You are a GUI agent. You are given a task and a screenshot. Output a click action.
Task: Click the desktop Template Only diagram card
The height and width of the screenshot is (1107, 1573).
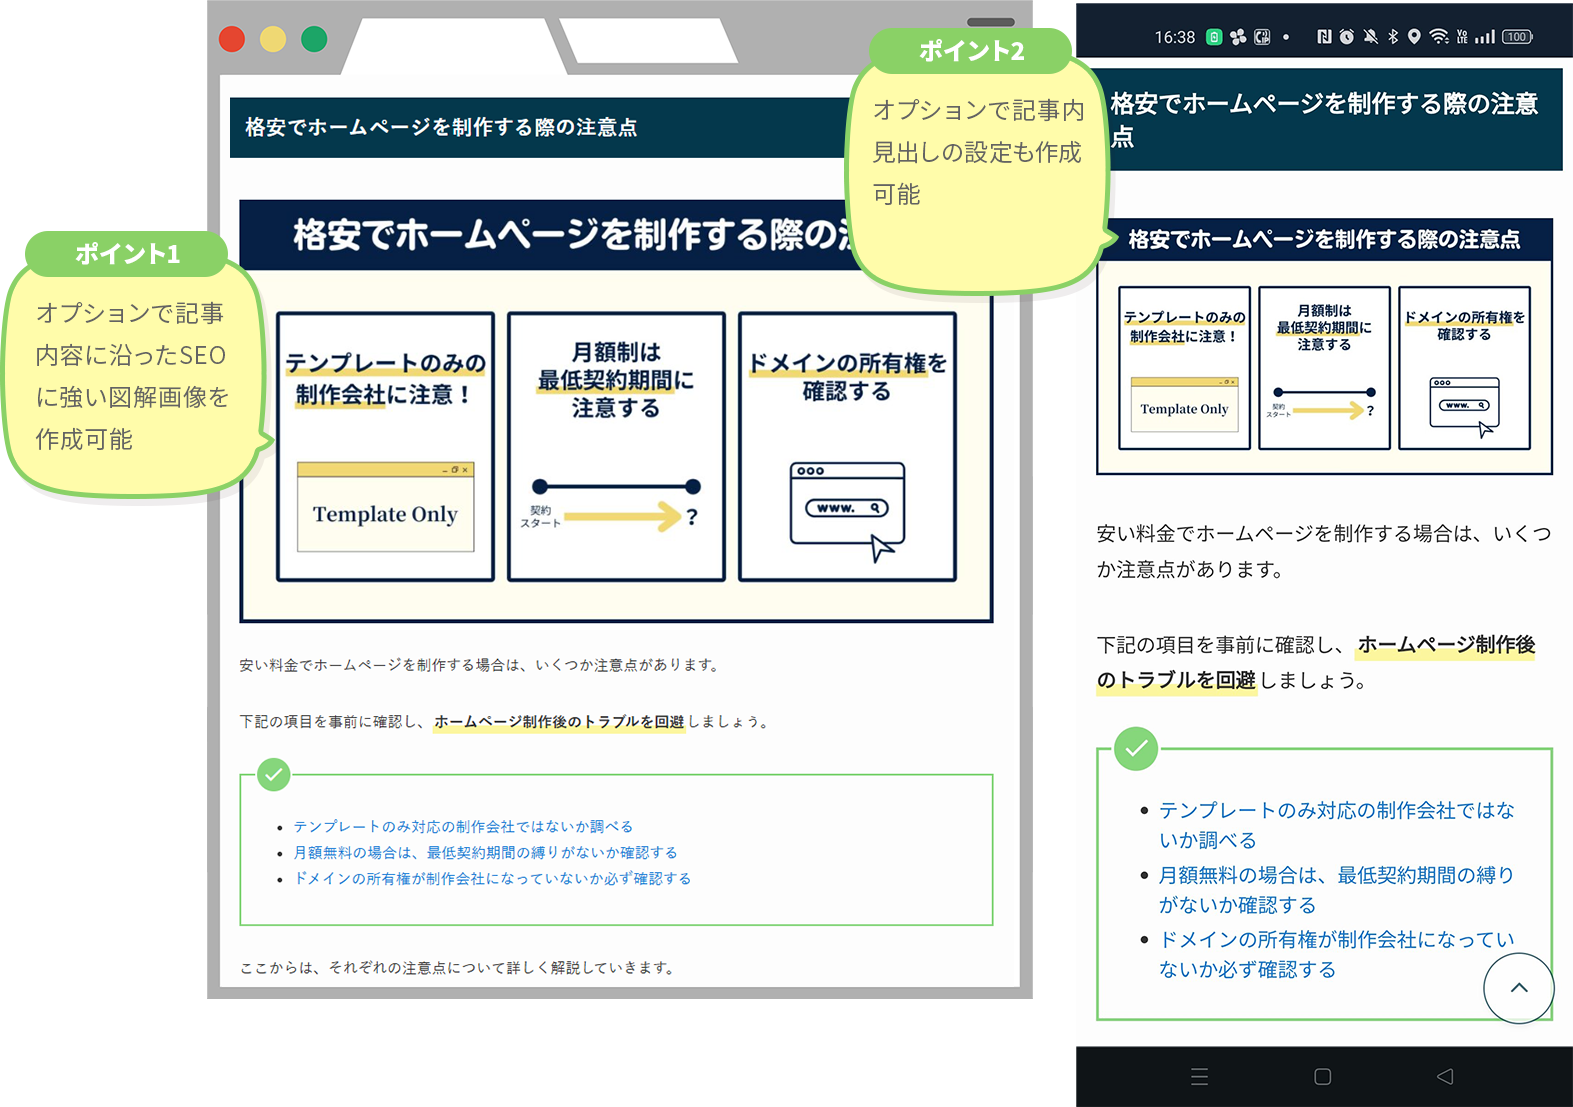click(385, 447)
